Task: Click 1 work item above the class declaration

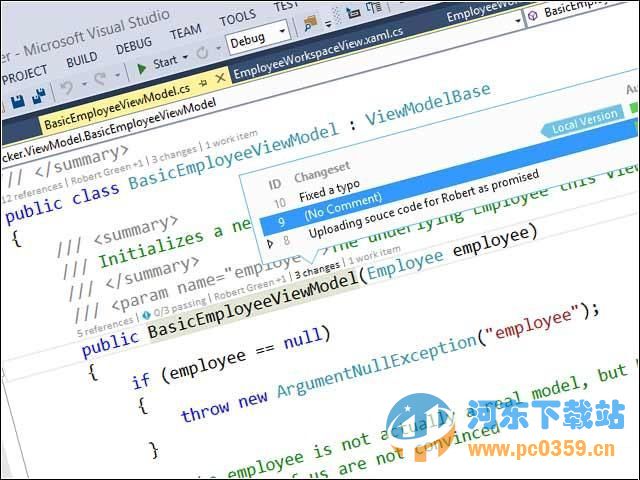Action: click(231, 139)
